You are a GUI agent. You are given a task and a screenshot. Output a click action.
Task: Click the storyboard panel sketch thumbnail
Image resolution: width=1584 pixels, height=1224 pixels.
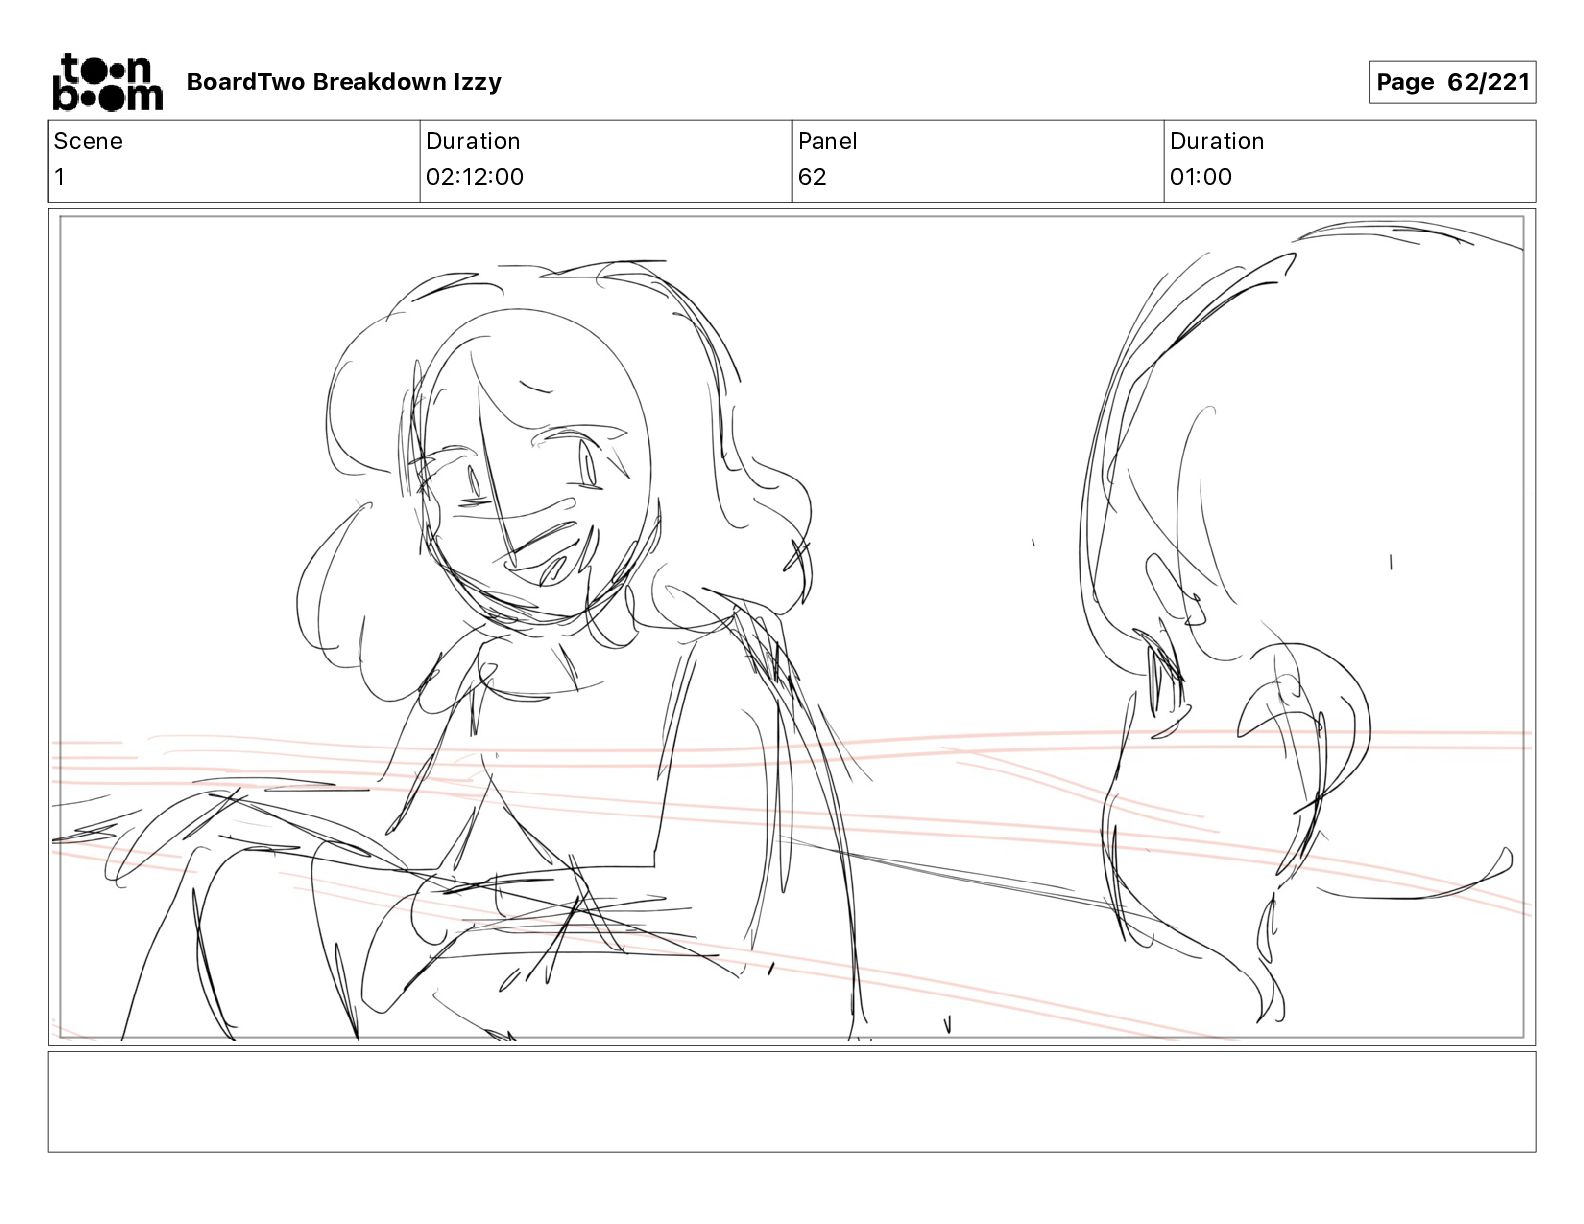point(792,627)
